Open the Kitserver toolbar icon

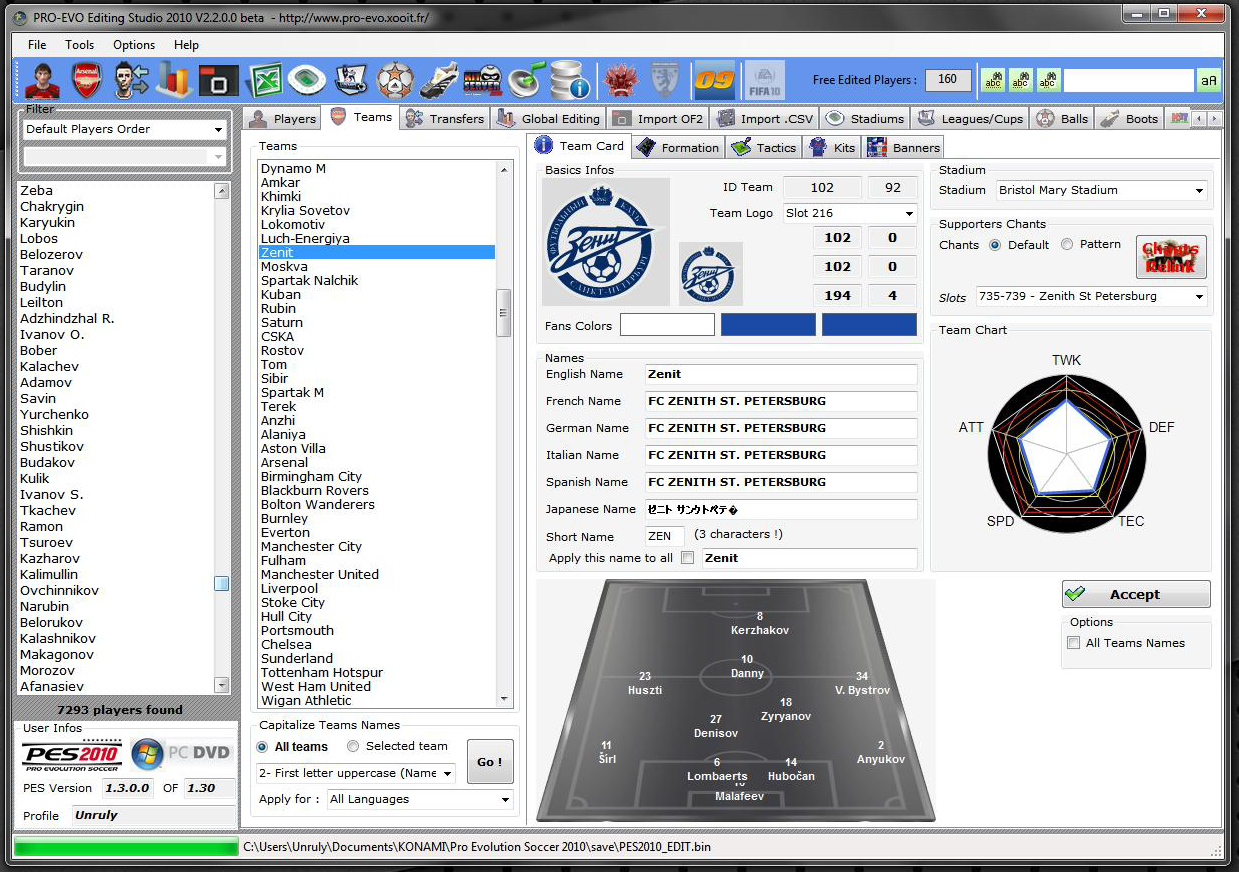(x=482, y=80)
